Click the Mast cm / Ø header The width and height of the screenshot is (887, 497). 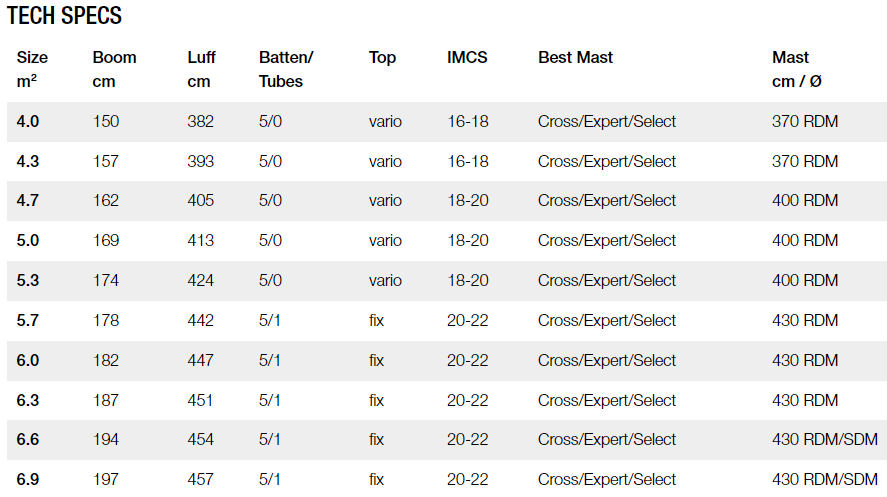(796, 70)
